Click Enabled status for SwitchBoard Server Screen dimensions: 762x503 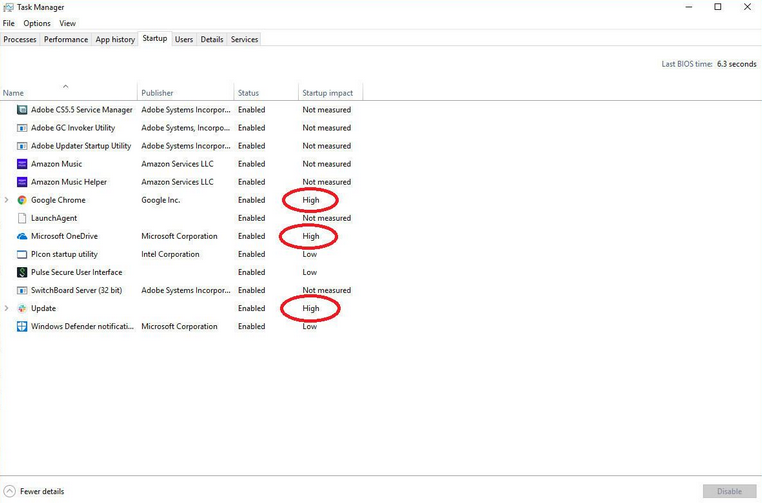(x=252, y=290)
